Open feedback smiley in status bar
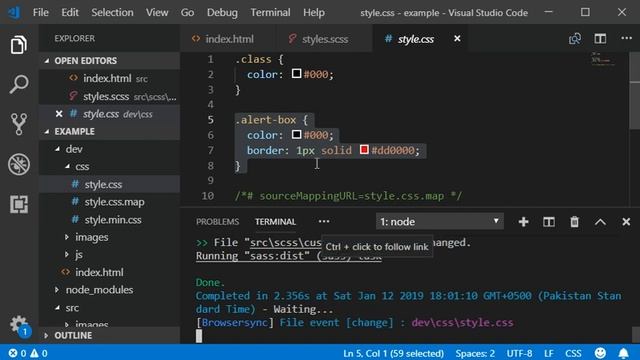Image resolution: width=640 pixels, height=360 pixels. [x=600, y=353]
